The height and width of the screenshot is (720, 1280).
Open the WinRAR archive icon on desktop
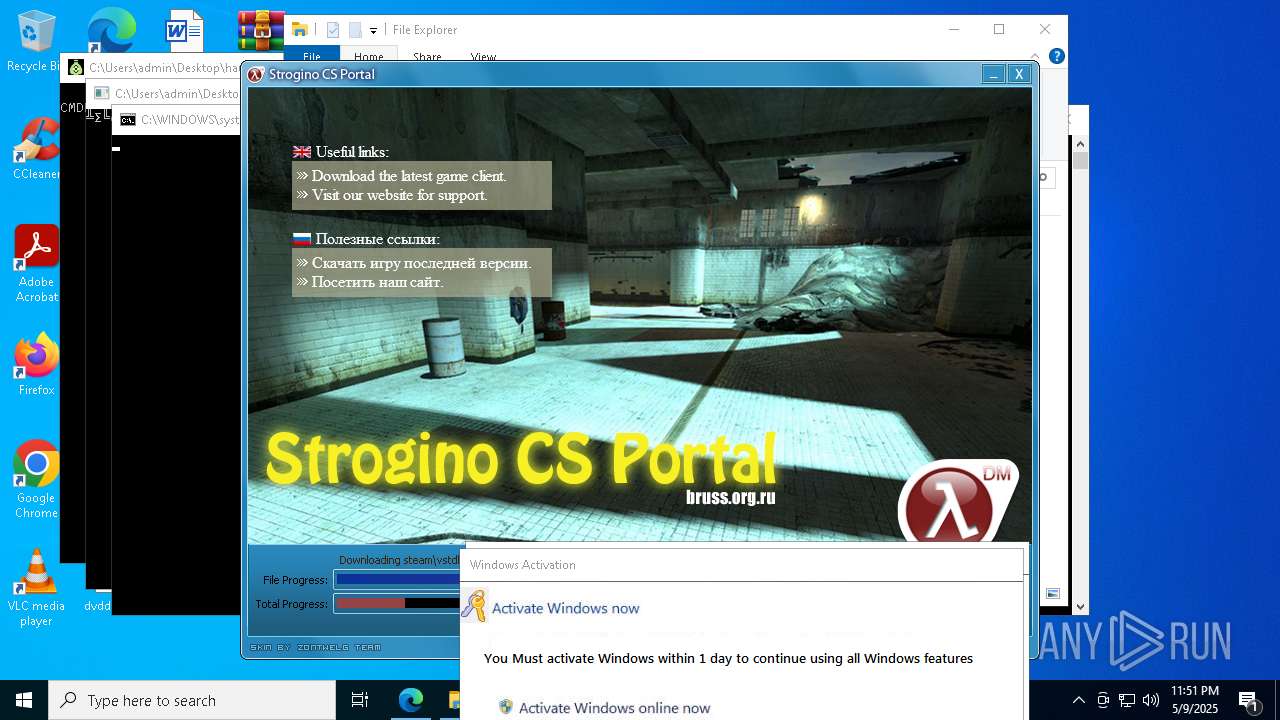(x=260, y=30)
